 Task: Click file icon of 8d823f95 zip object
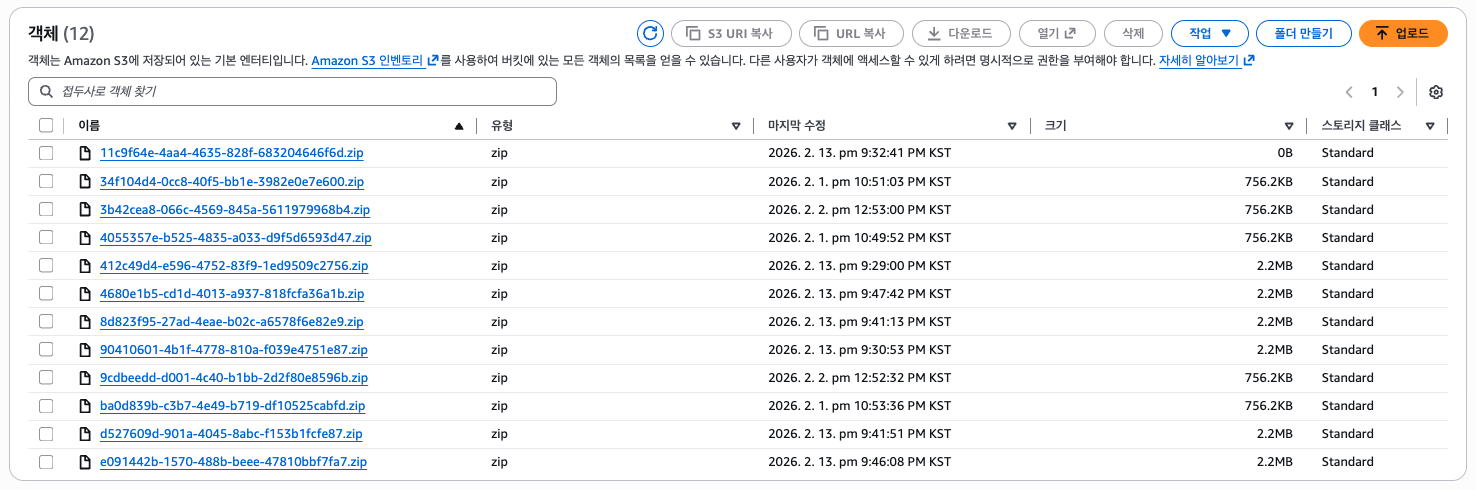pos(85,322)
